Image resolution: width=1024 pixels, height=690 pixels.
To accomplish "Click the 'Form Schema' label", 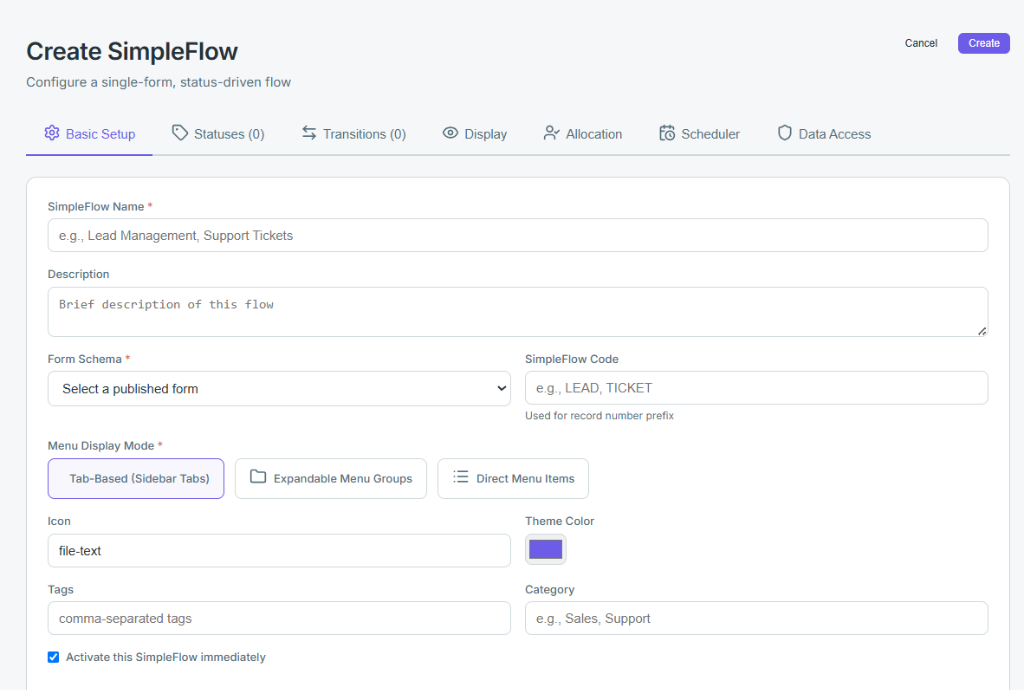I will 85,359.
